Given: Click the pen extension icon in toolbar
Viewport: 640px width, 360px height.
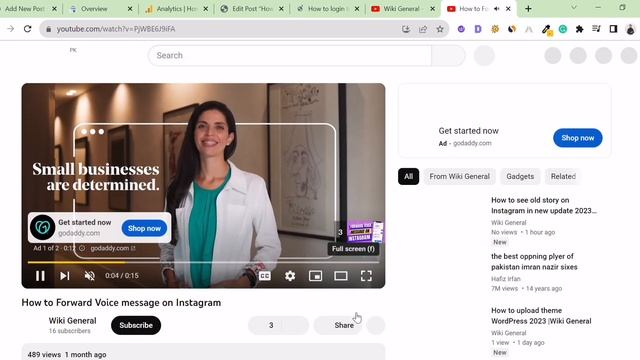Looking at the screenshot, I should point(546,30).
